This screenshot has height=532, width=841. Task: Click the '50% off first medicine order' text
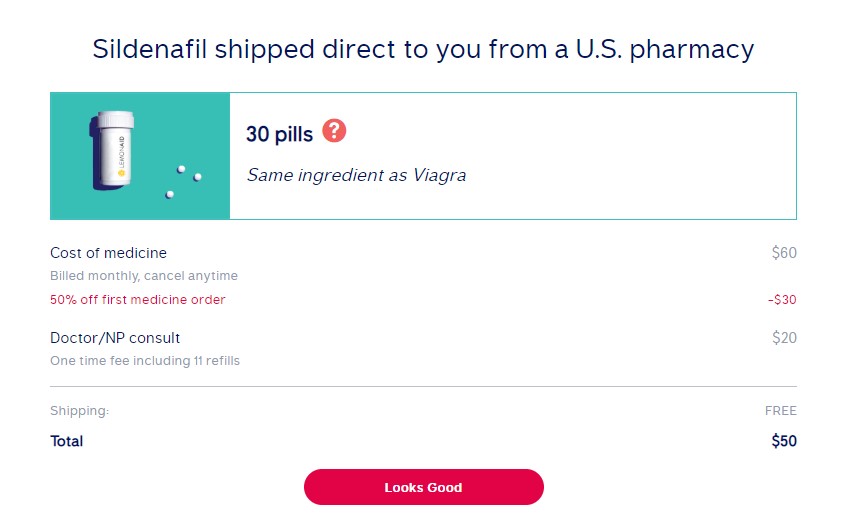pos(138,300)
